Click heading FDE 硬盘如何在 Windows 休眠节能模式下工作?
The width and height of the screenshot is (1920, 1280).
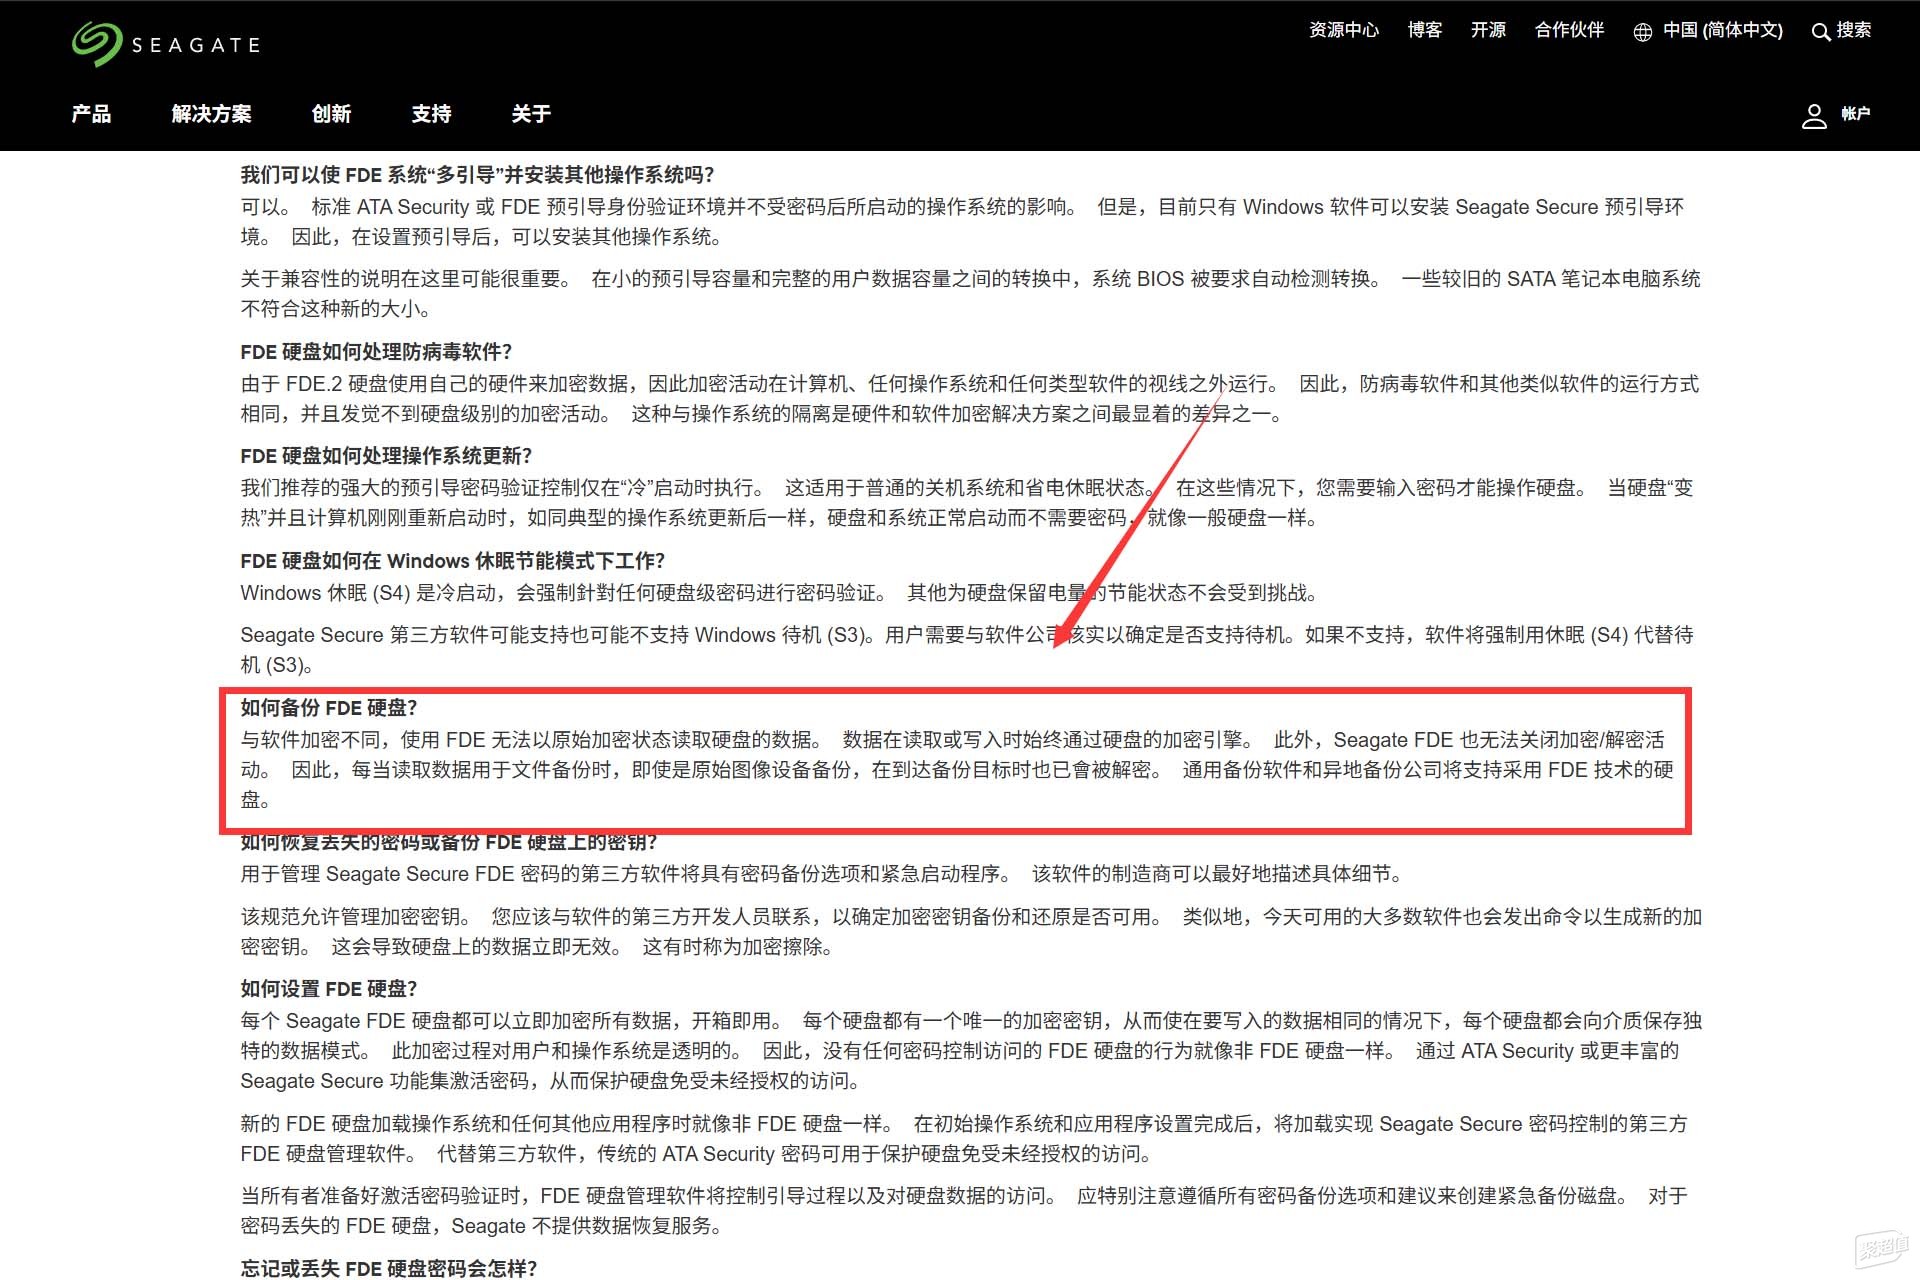tap(453, 561)
